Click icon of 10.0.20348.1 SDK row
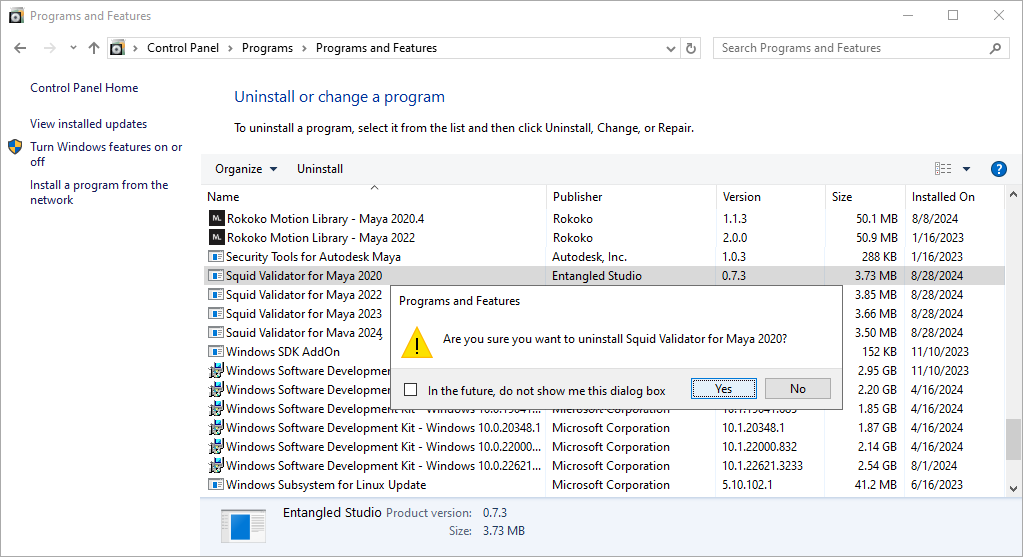This screenshot has height=557, width=1023. pos(216,428)
